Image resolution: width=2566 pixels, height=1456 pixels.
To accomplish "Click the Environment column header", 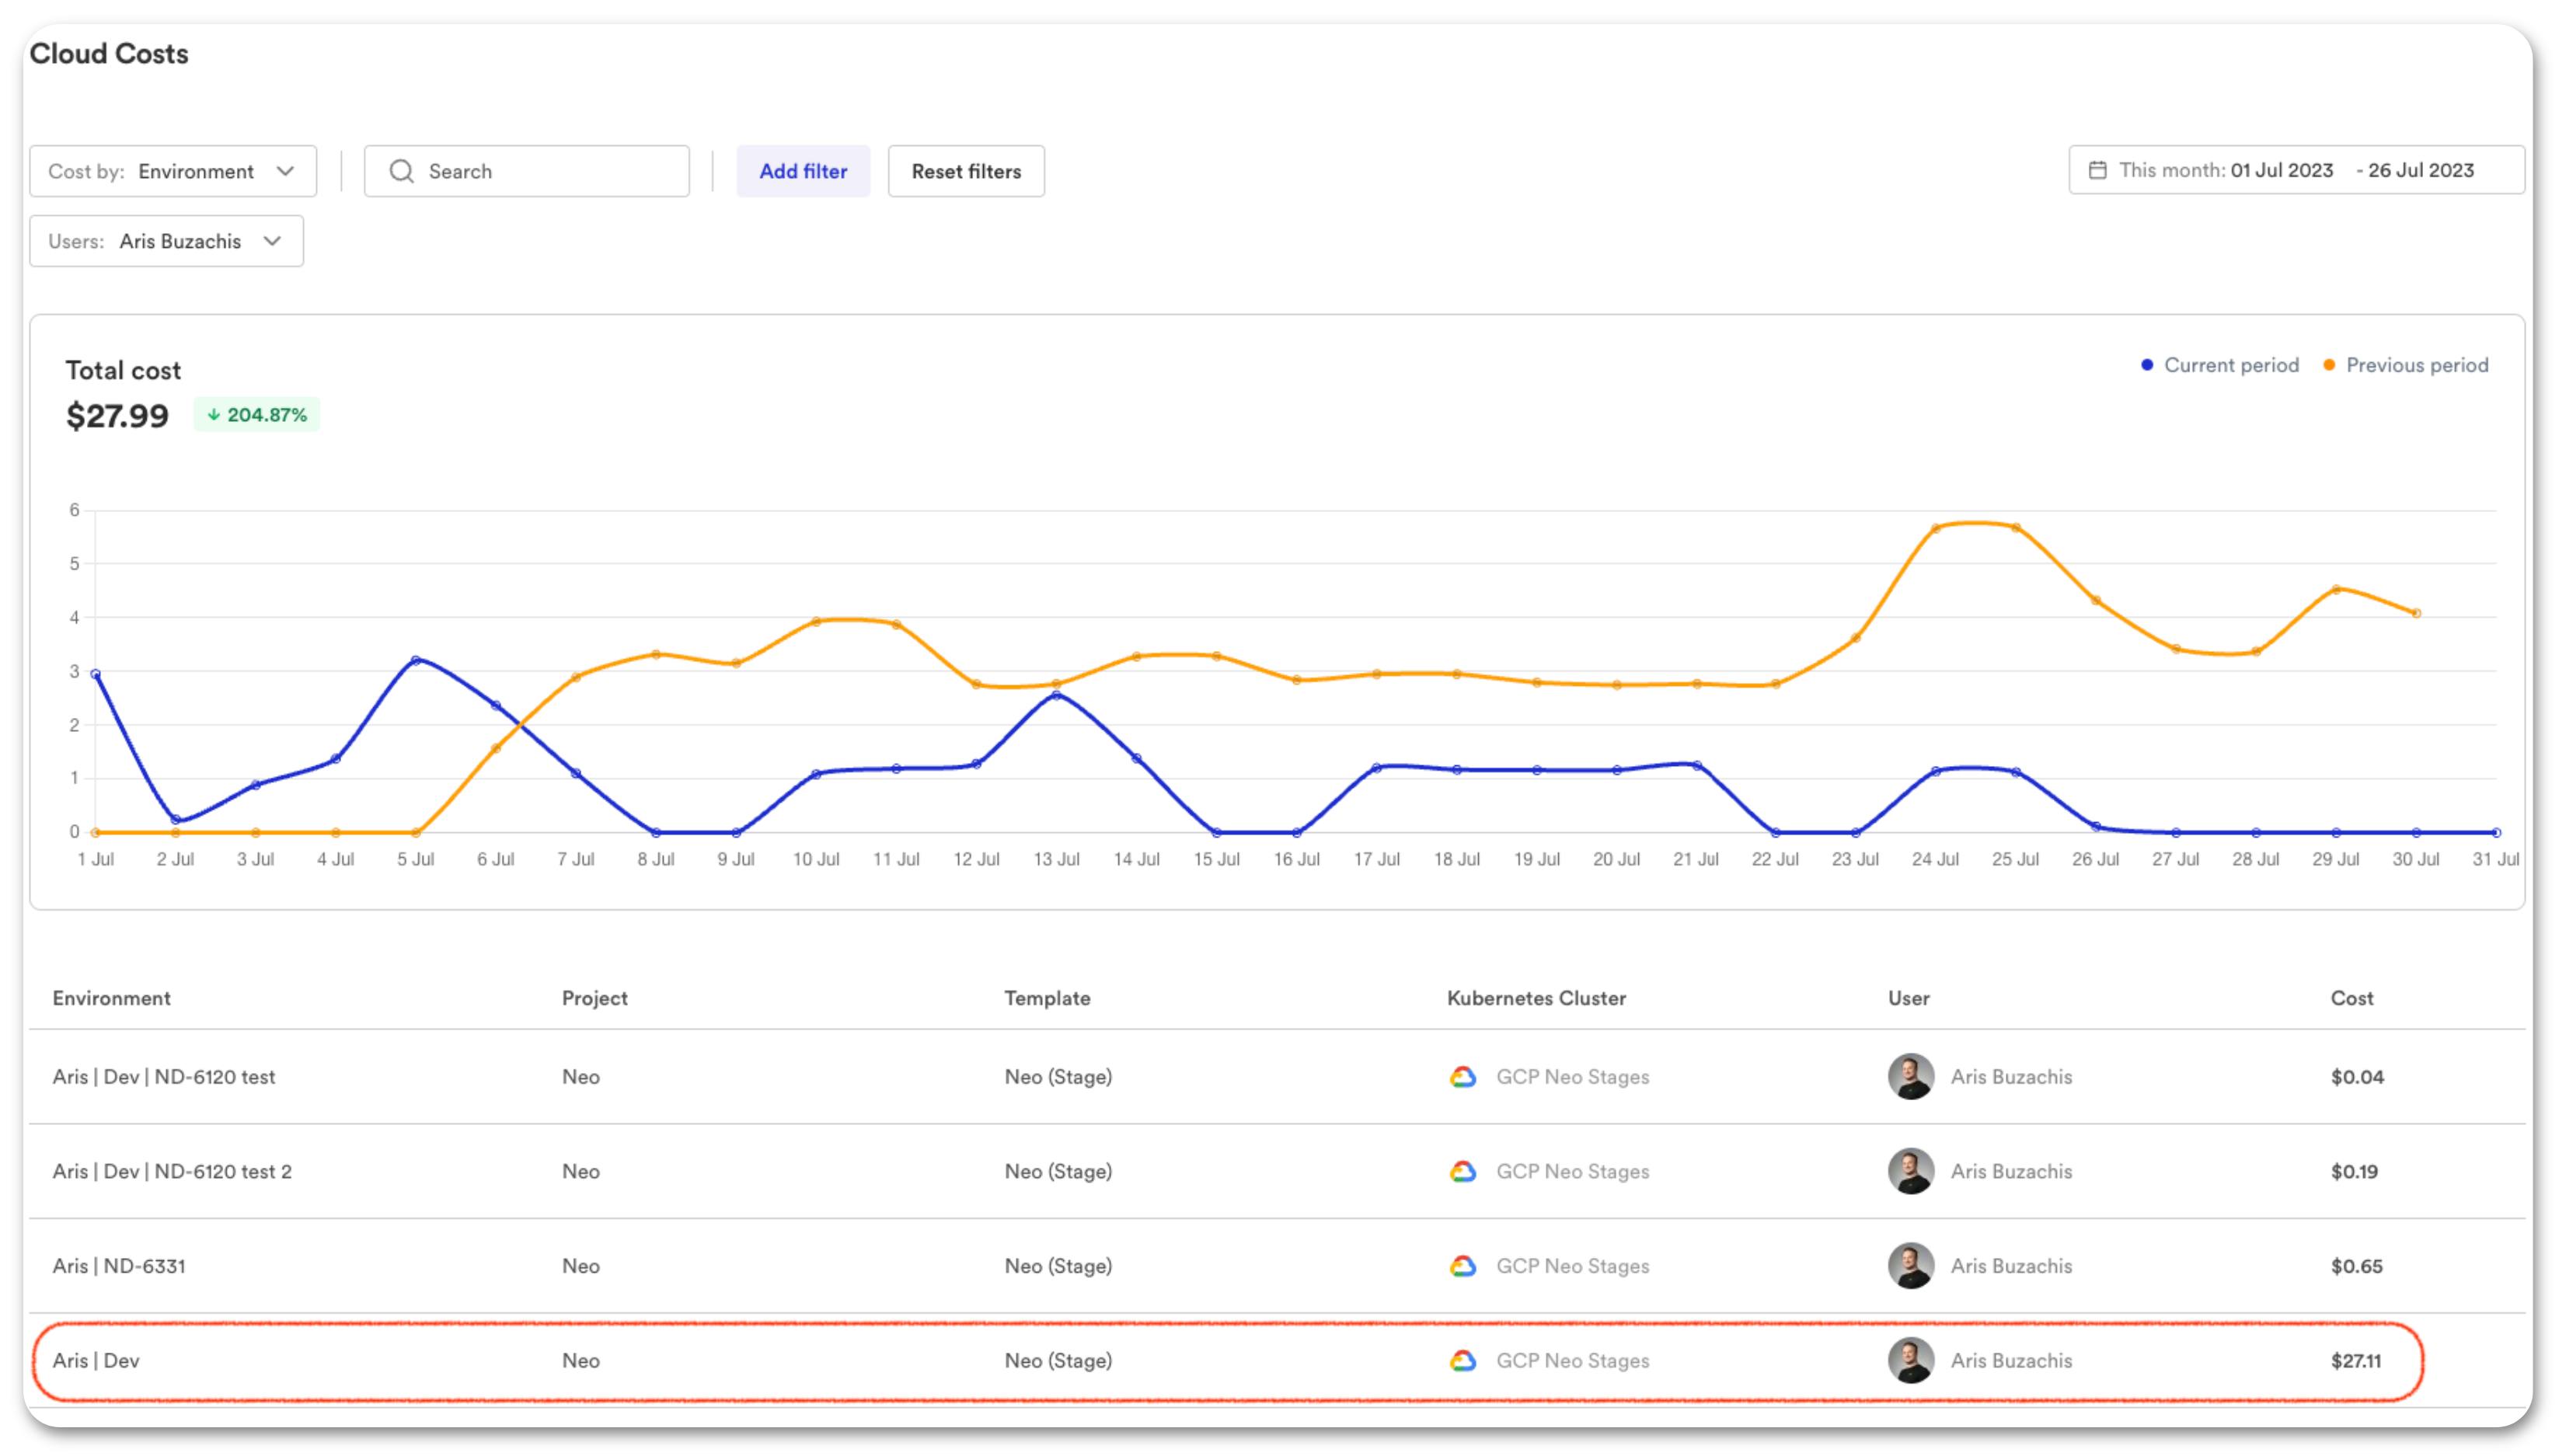I will pos(111,997).
